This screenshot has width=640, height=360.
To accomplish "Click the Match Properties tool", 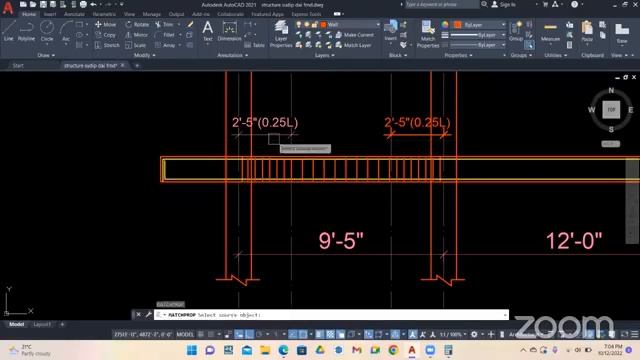I will pyautogui.click(x=428, y=34).
